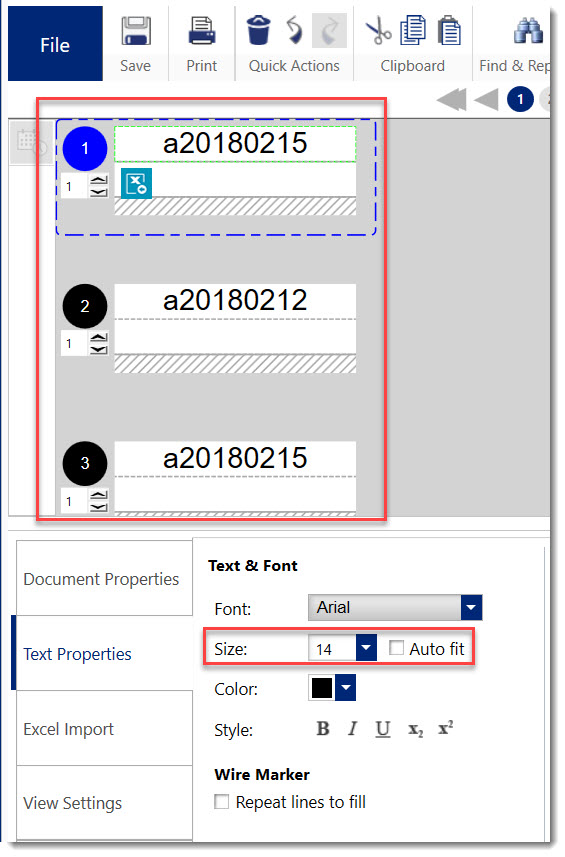Click the Excel link icon on label 1

point(136,183)
